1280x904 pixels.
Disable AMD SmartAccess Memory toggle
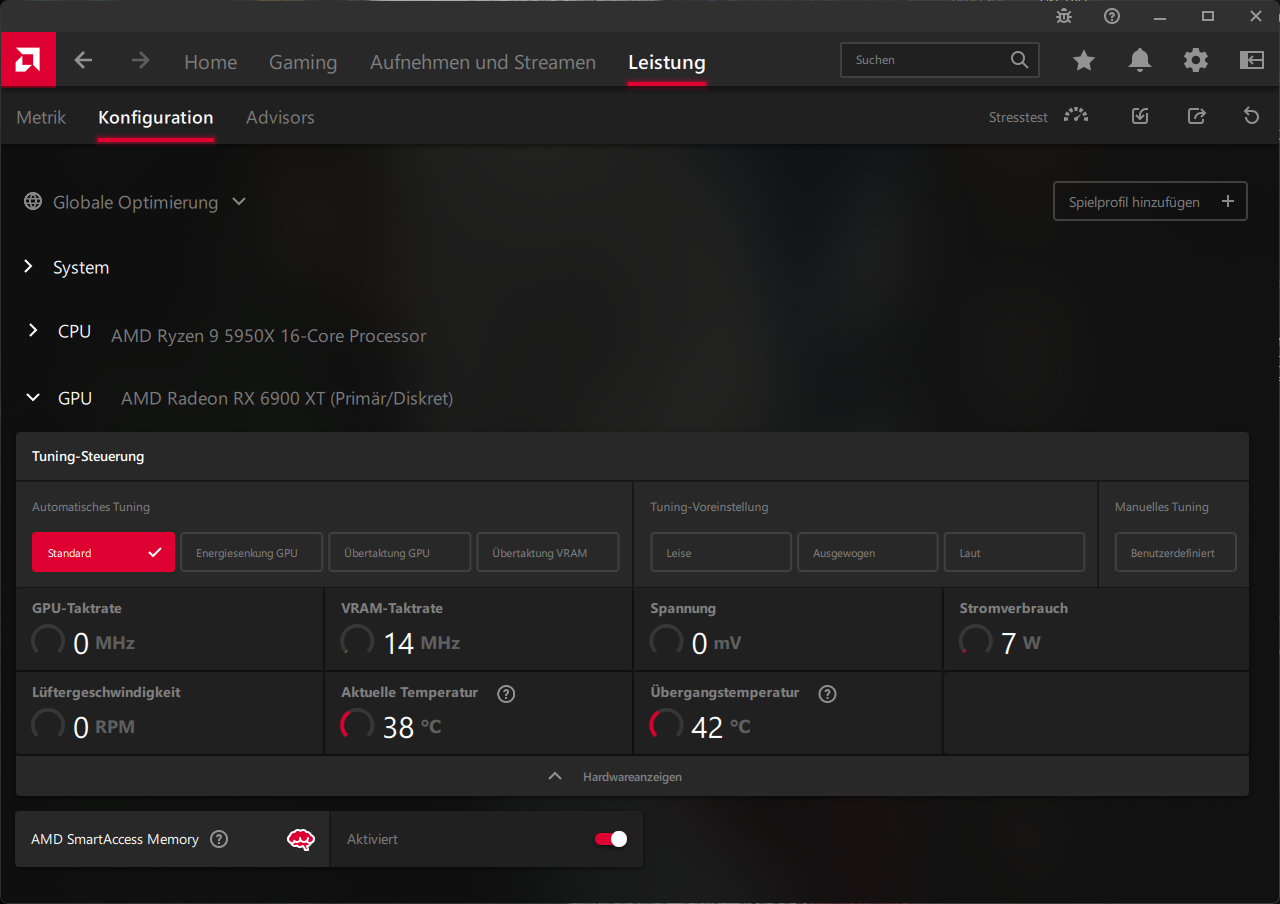(x=611, y=839)
